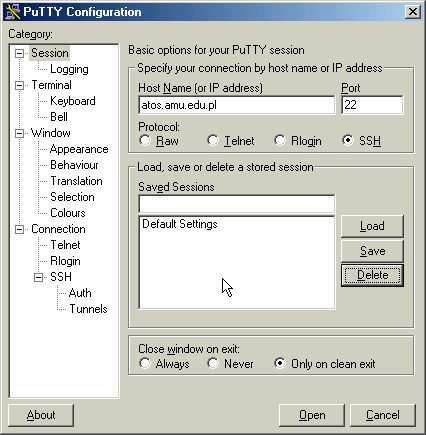Collapse the Connection tree node
Viewport: 426px width, 435px height.
20,229
